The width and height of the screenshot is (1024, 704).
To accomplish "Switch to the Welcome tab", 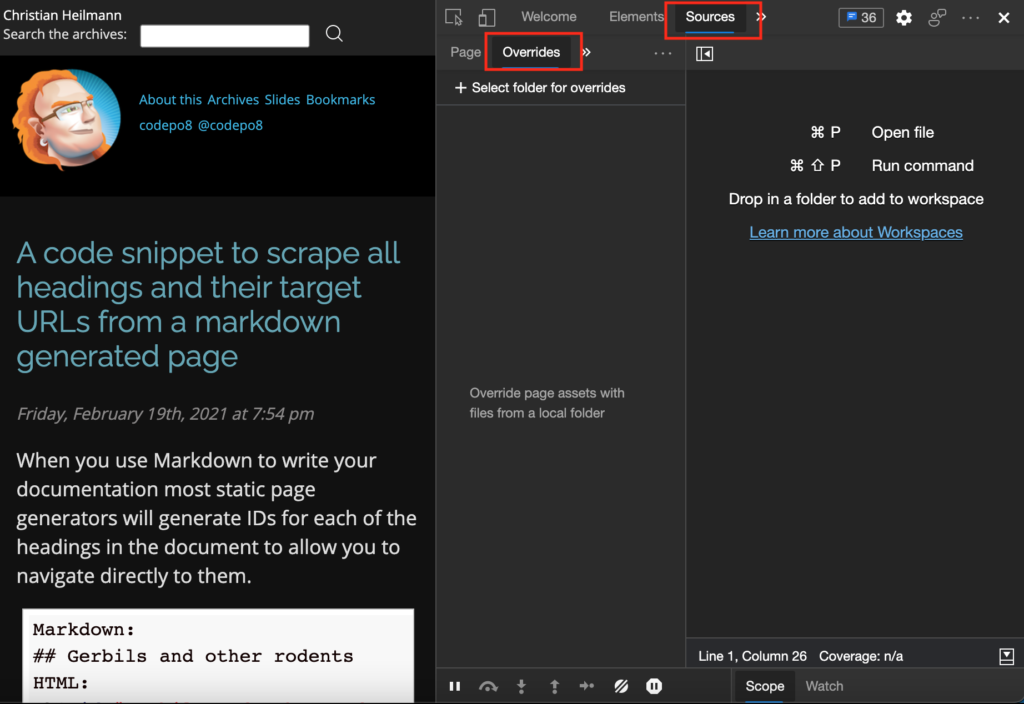I will pos(549,17).
